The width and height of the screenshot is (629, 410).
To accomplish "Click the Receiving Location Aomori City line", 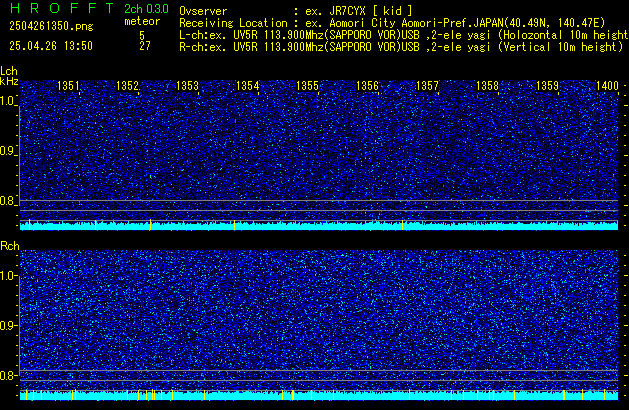I will coord(392,23).
